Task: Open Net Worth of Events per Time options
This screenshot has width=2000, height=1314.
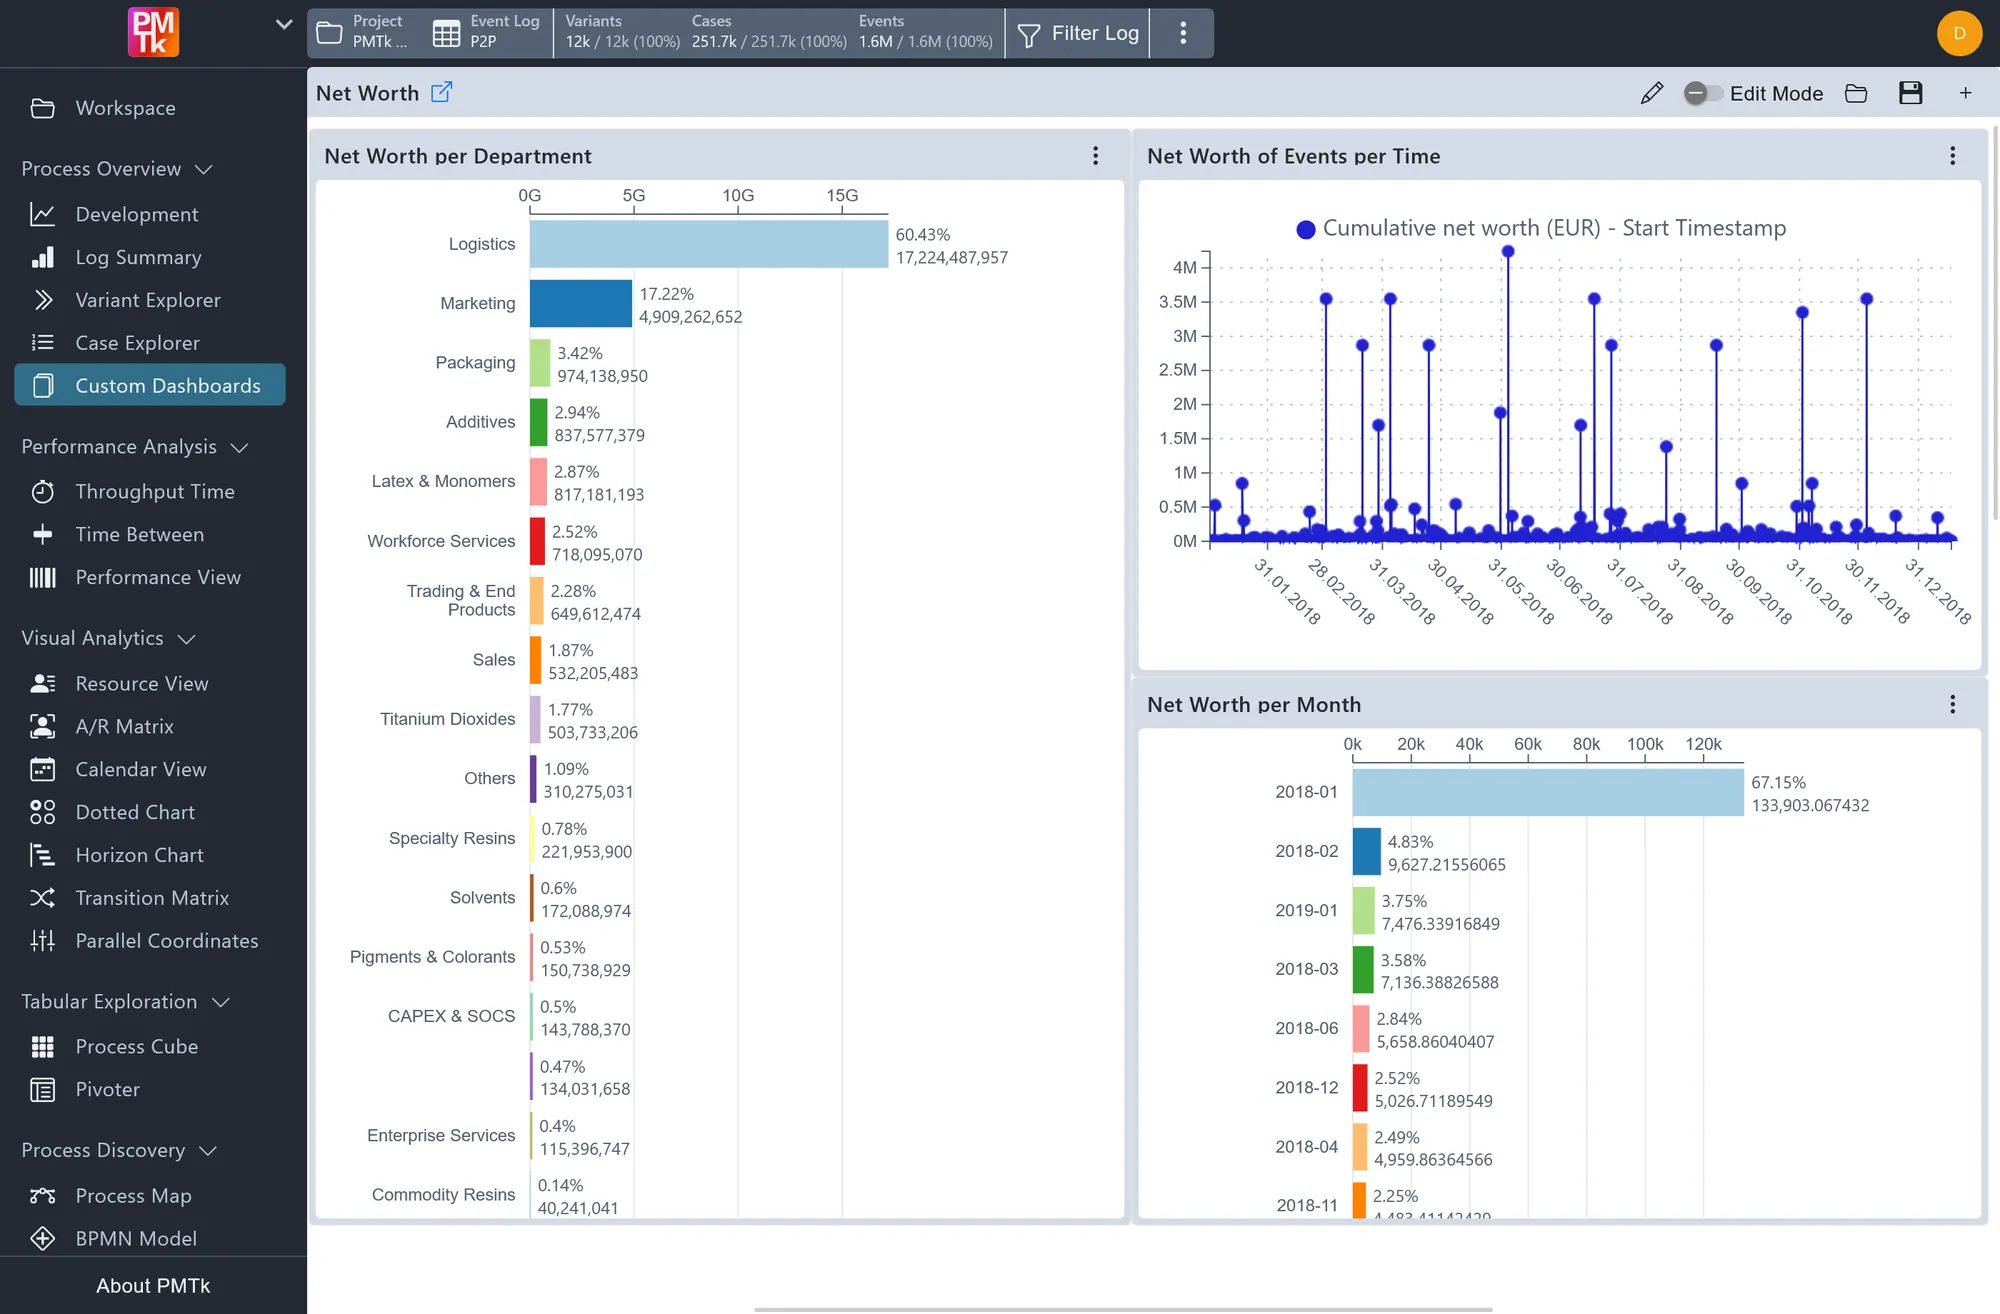Action: pyautogui.click(x=1952, y=155)
